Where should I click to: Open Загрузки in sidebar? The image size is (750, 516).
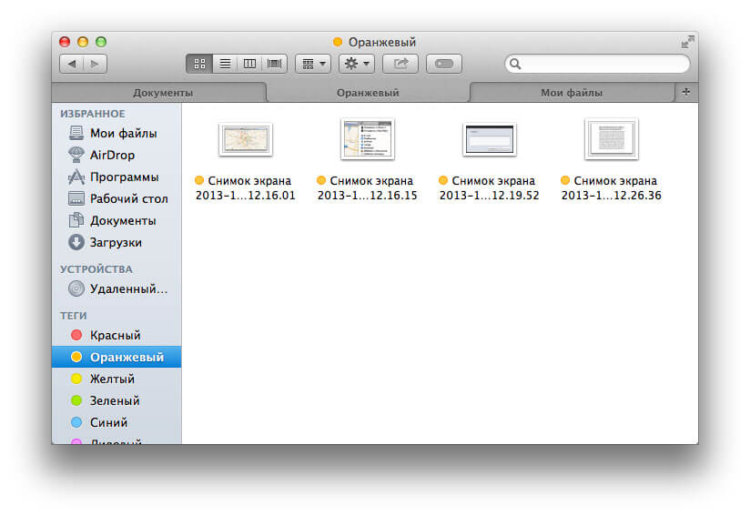point(117,242)
